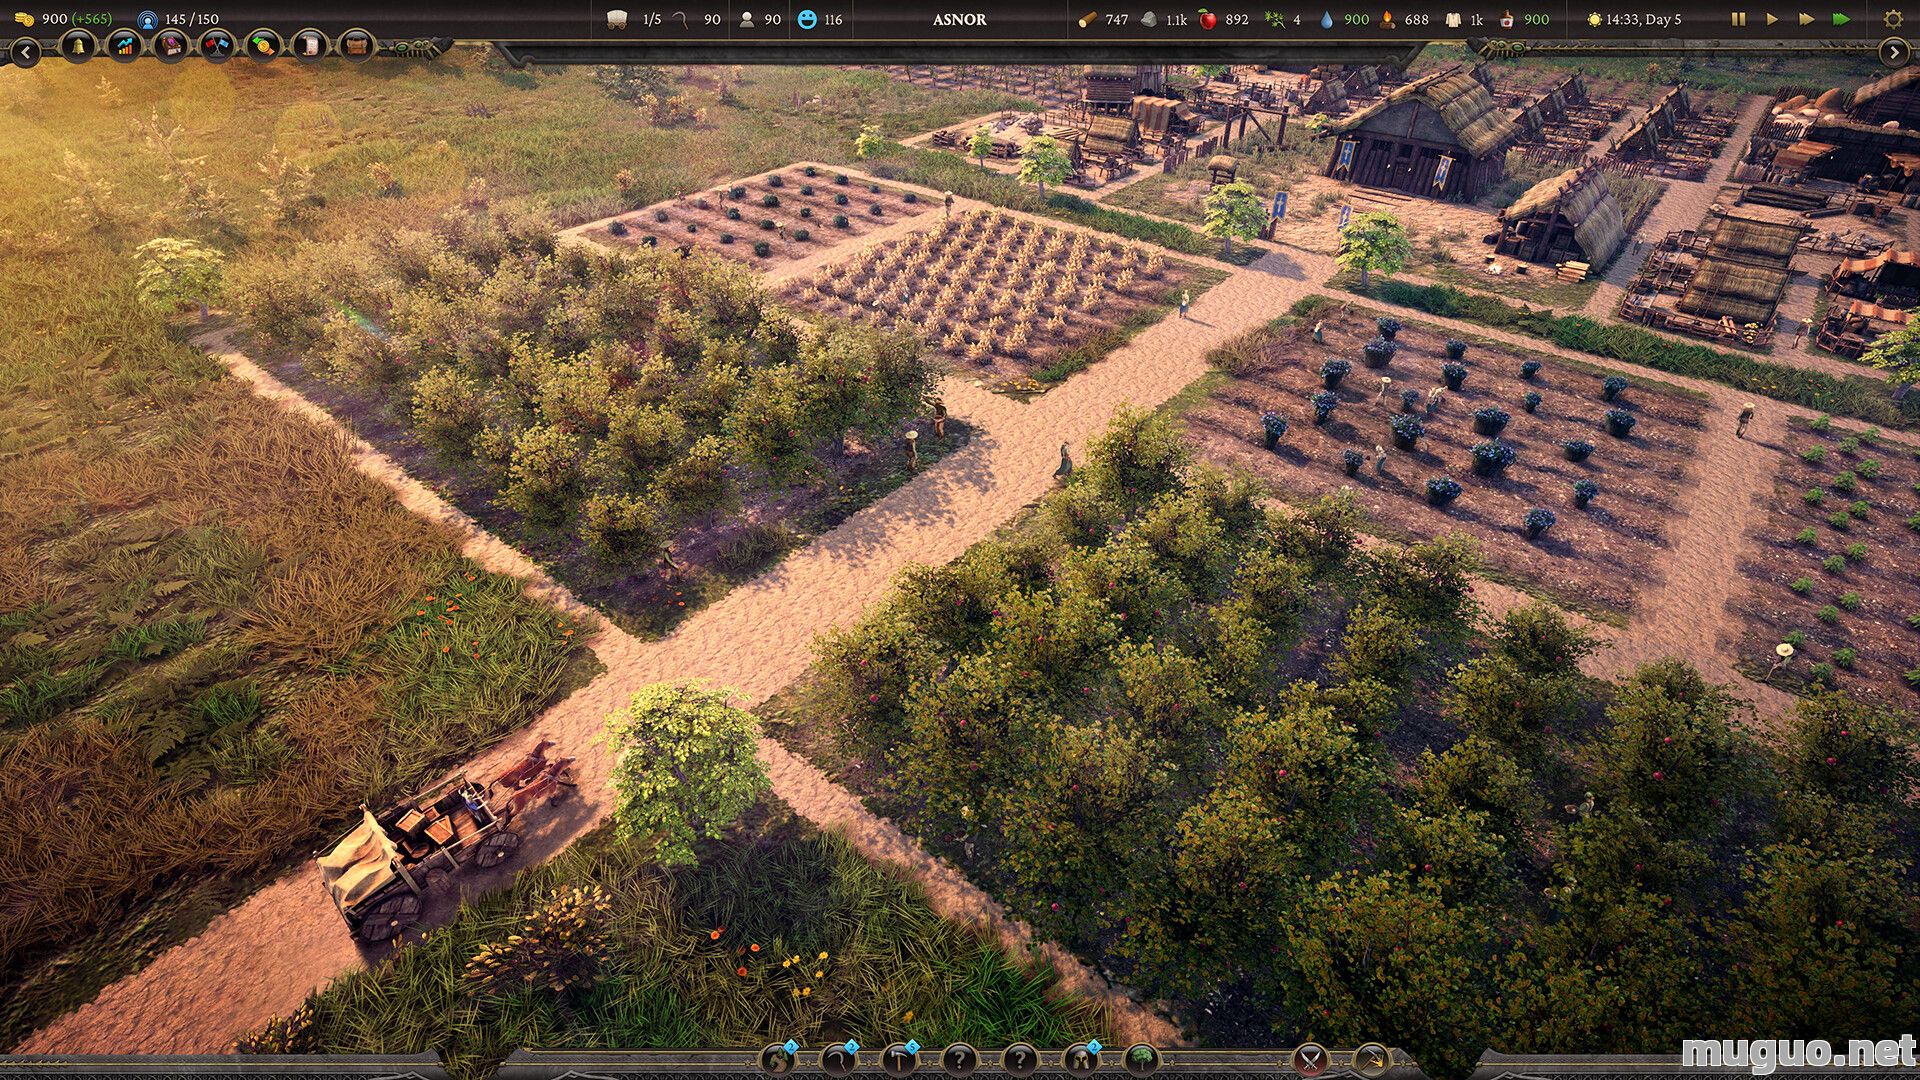Open tree decorations build category

[1141, 1058]
